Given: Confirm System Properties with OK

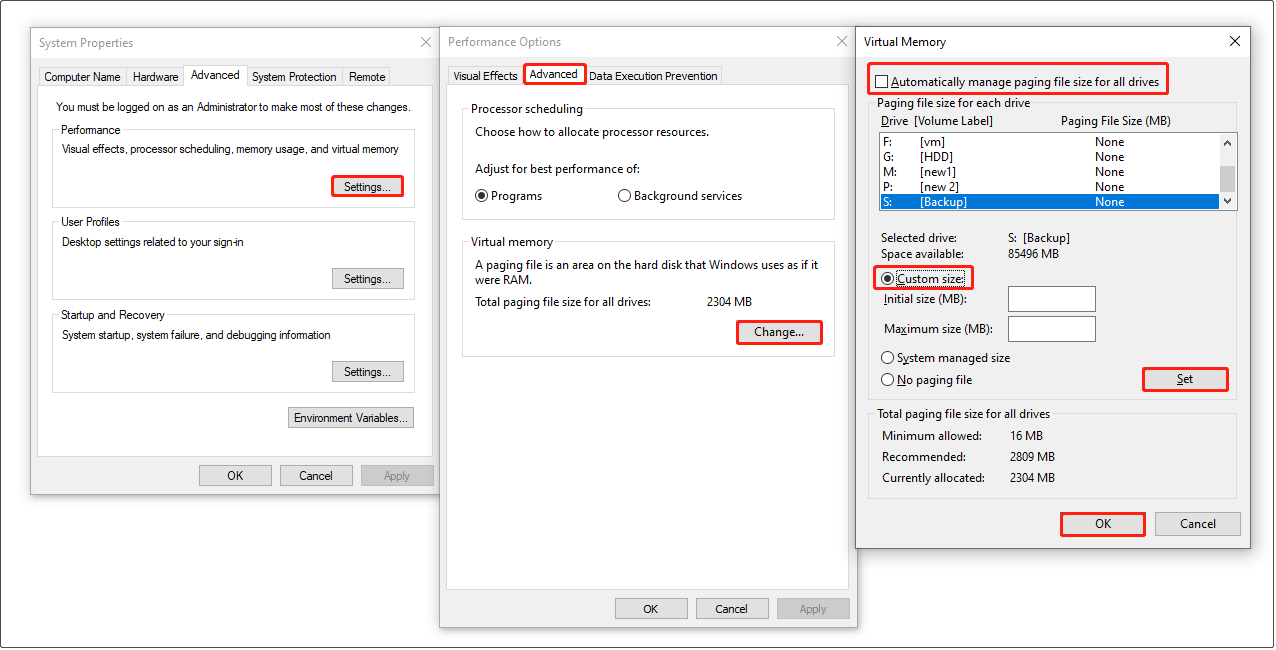Looking at the screenshot, I should pyautogui.click(x=235, y=476).
